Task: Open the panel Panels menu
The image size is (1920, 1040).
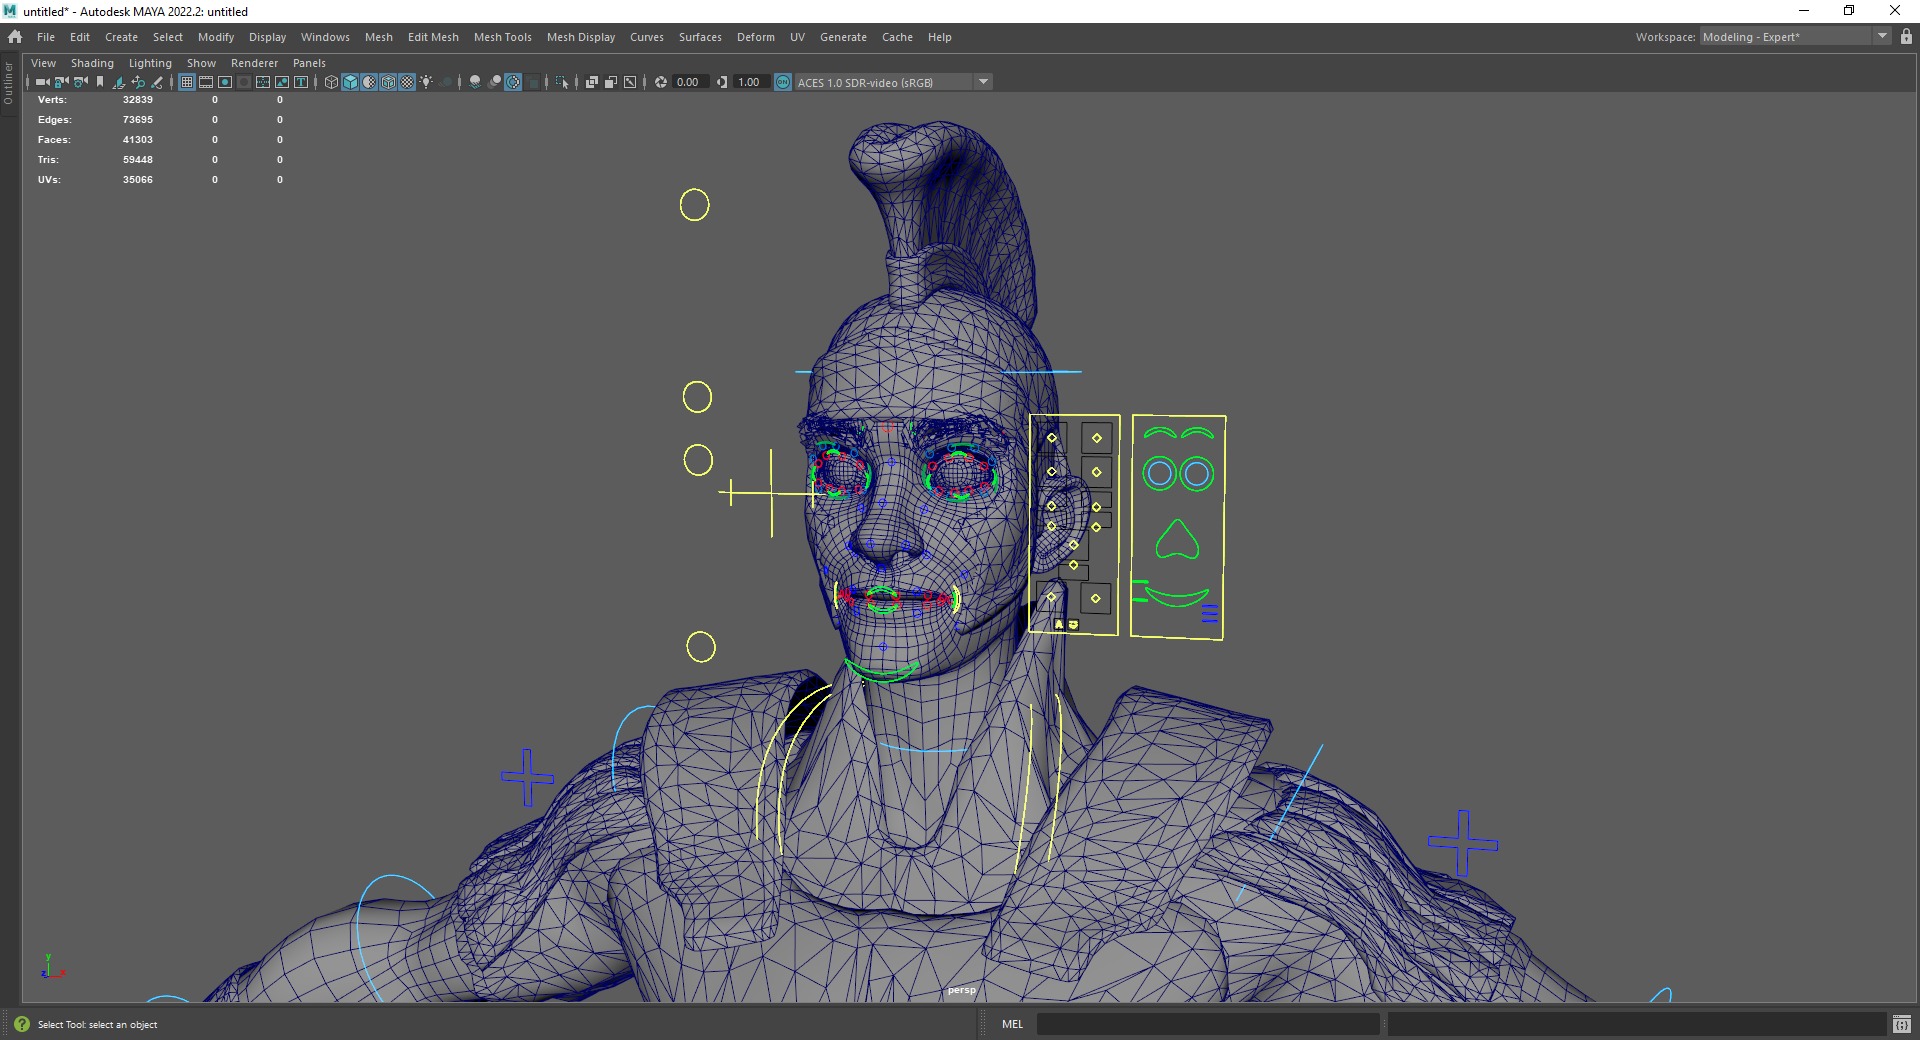Action: 309,63
